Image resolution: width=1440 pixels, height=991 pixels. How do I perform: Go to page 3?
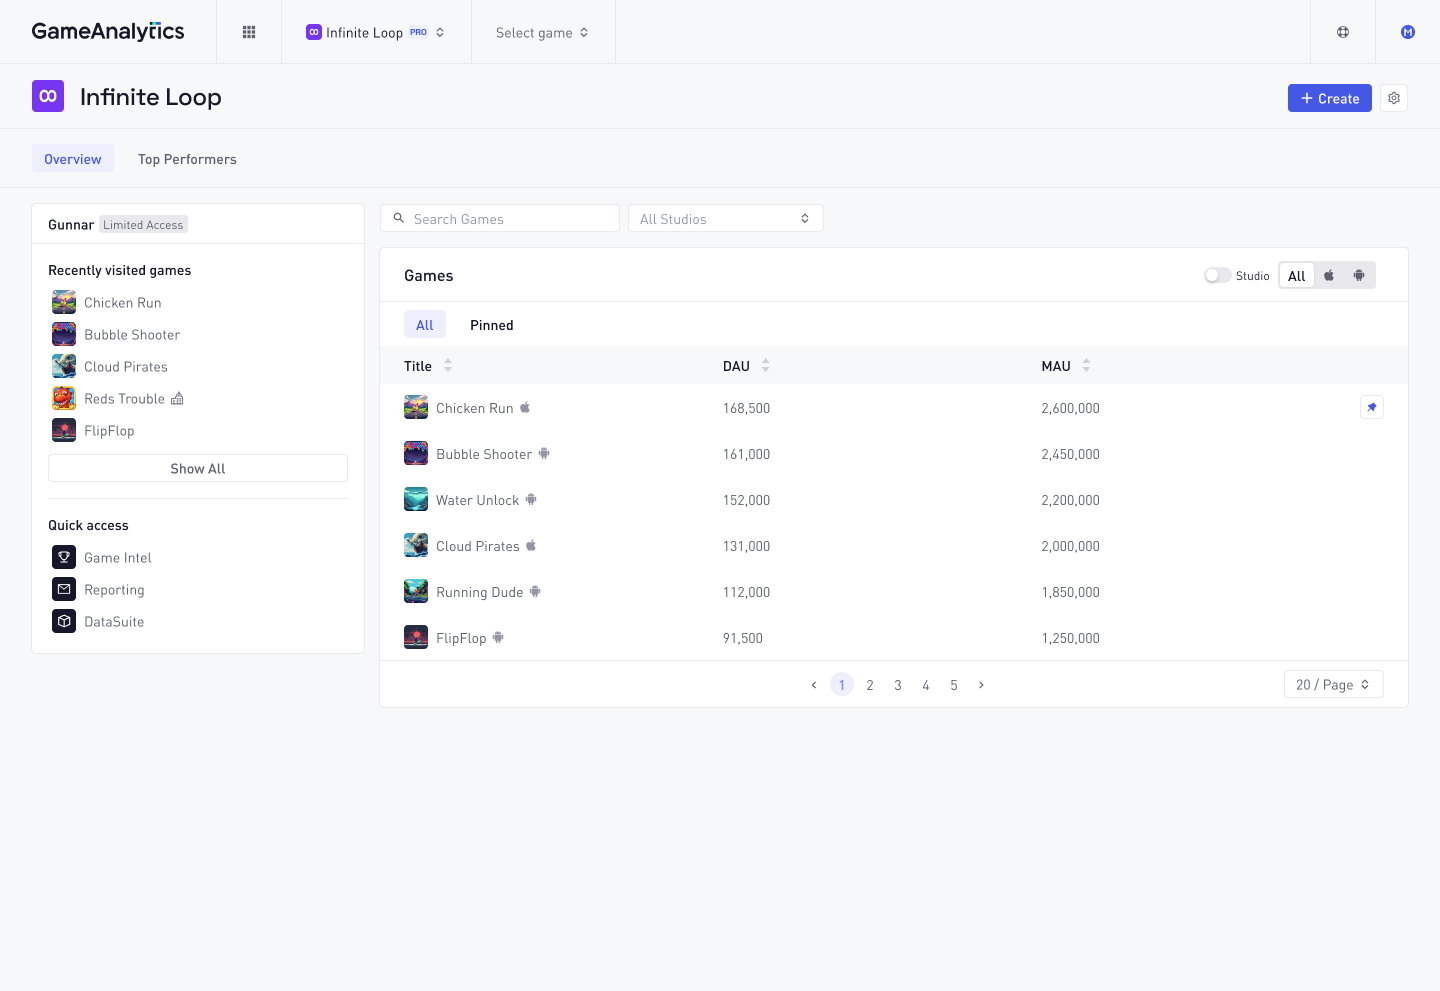[898, 685]
